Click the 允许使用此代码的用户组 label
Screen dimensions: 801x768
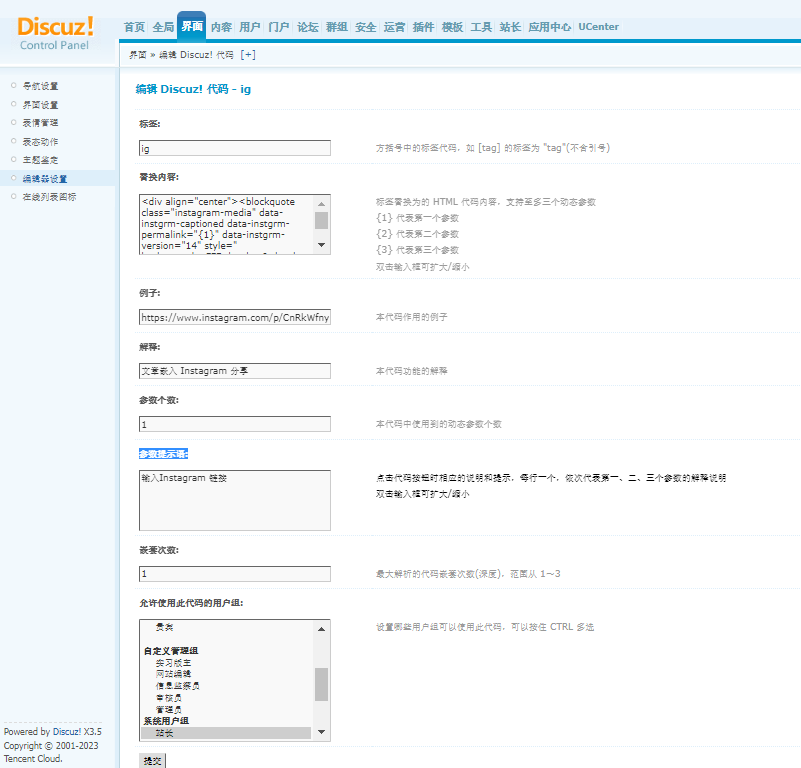[191, 603]
